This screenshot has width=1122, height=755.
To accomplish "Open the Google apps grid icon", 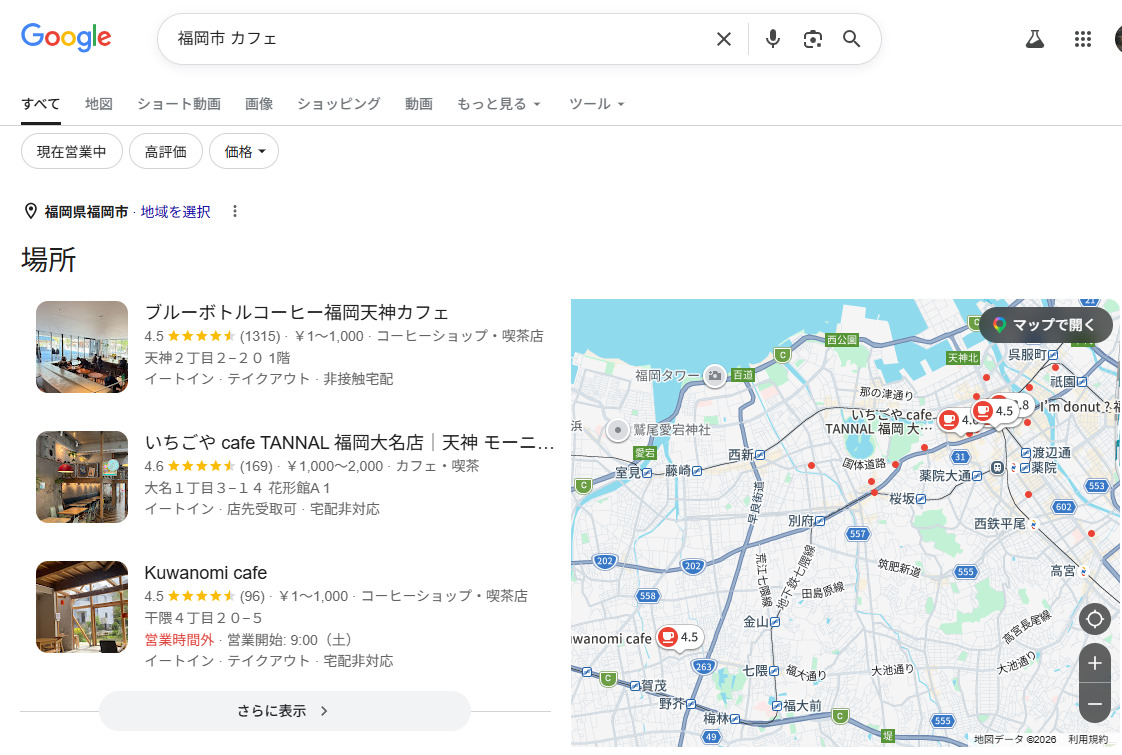I will pyautogui.click(x=1083, y=39).
